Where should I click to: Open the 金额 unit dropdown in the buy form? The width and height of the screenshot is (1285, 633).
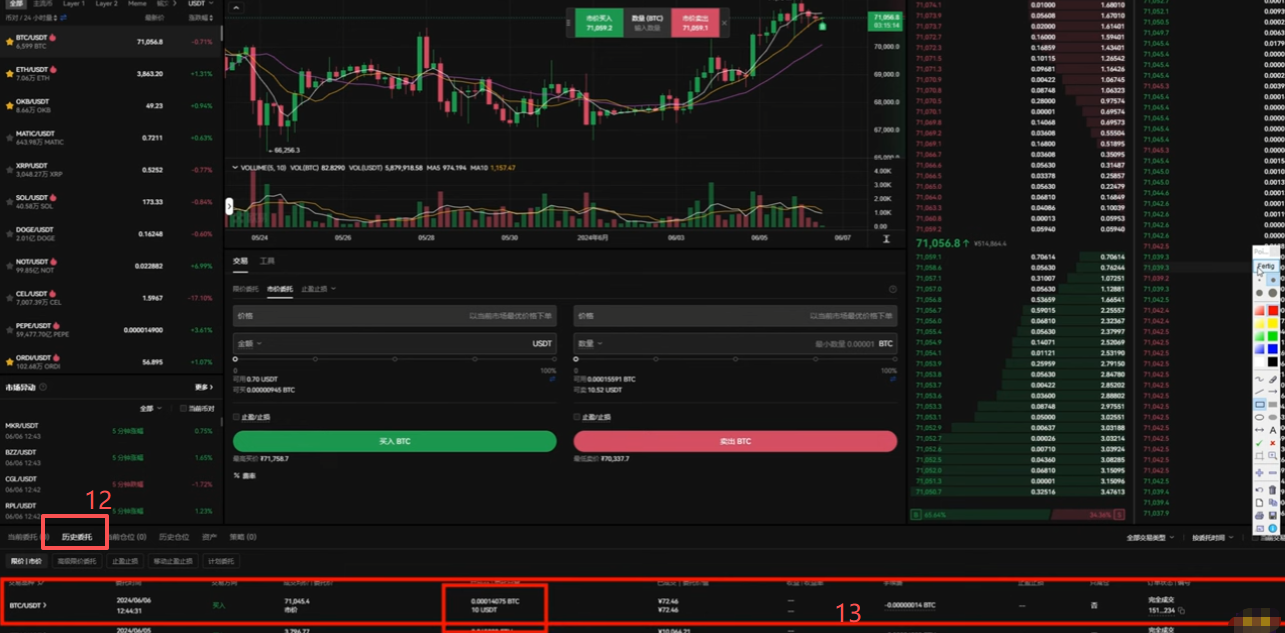pyautogui.click(x=250, y=343)
